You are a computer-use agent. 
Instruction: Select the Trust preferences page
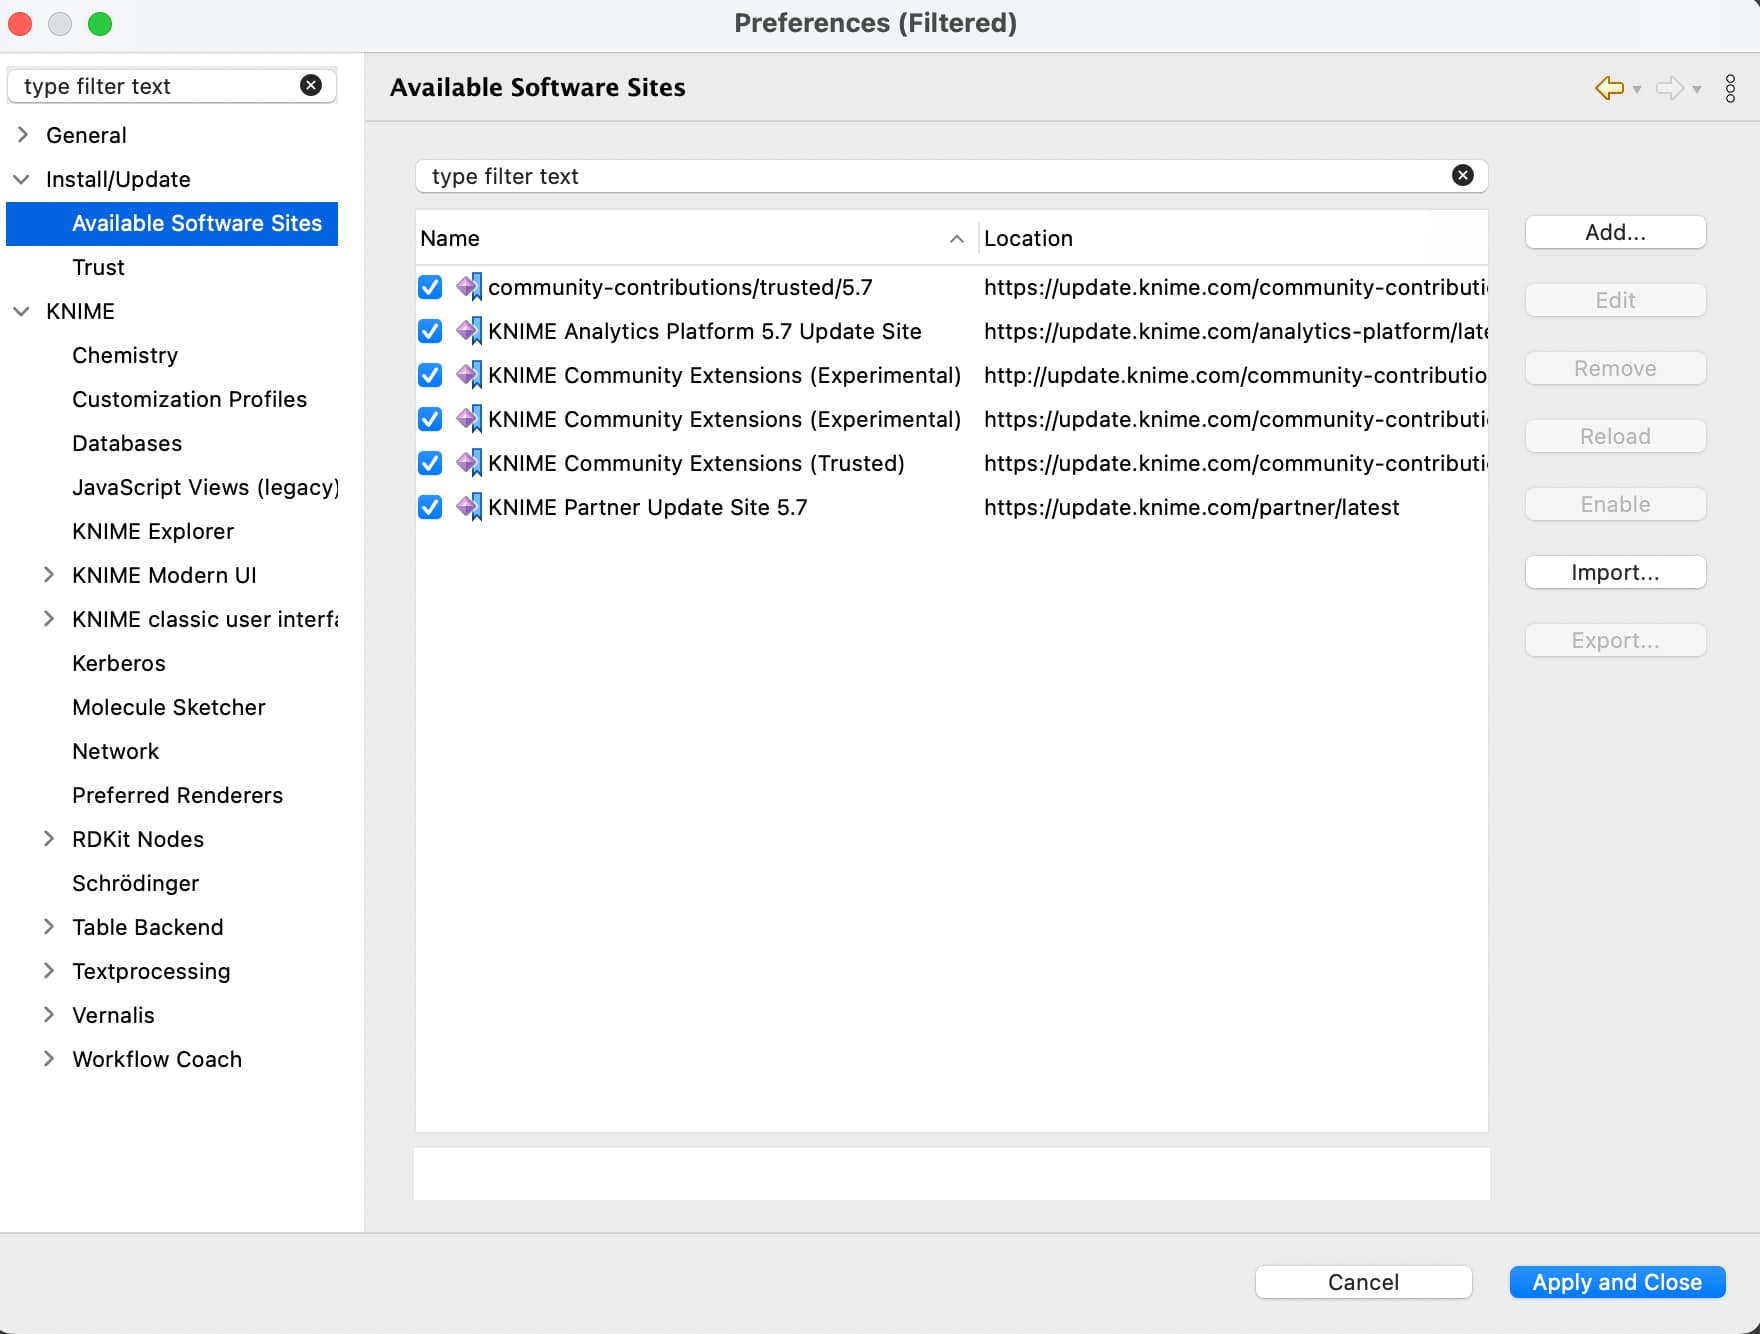click(98, 267)
